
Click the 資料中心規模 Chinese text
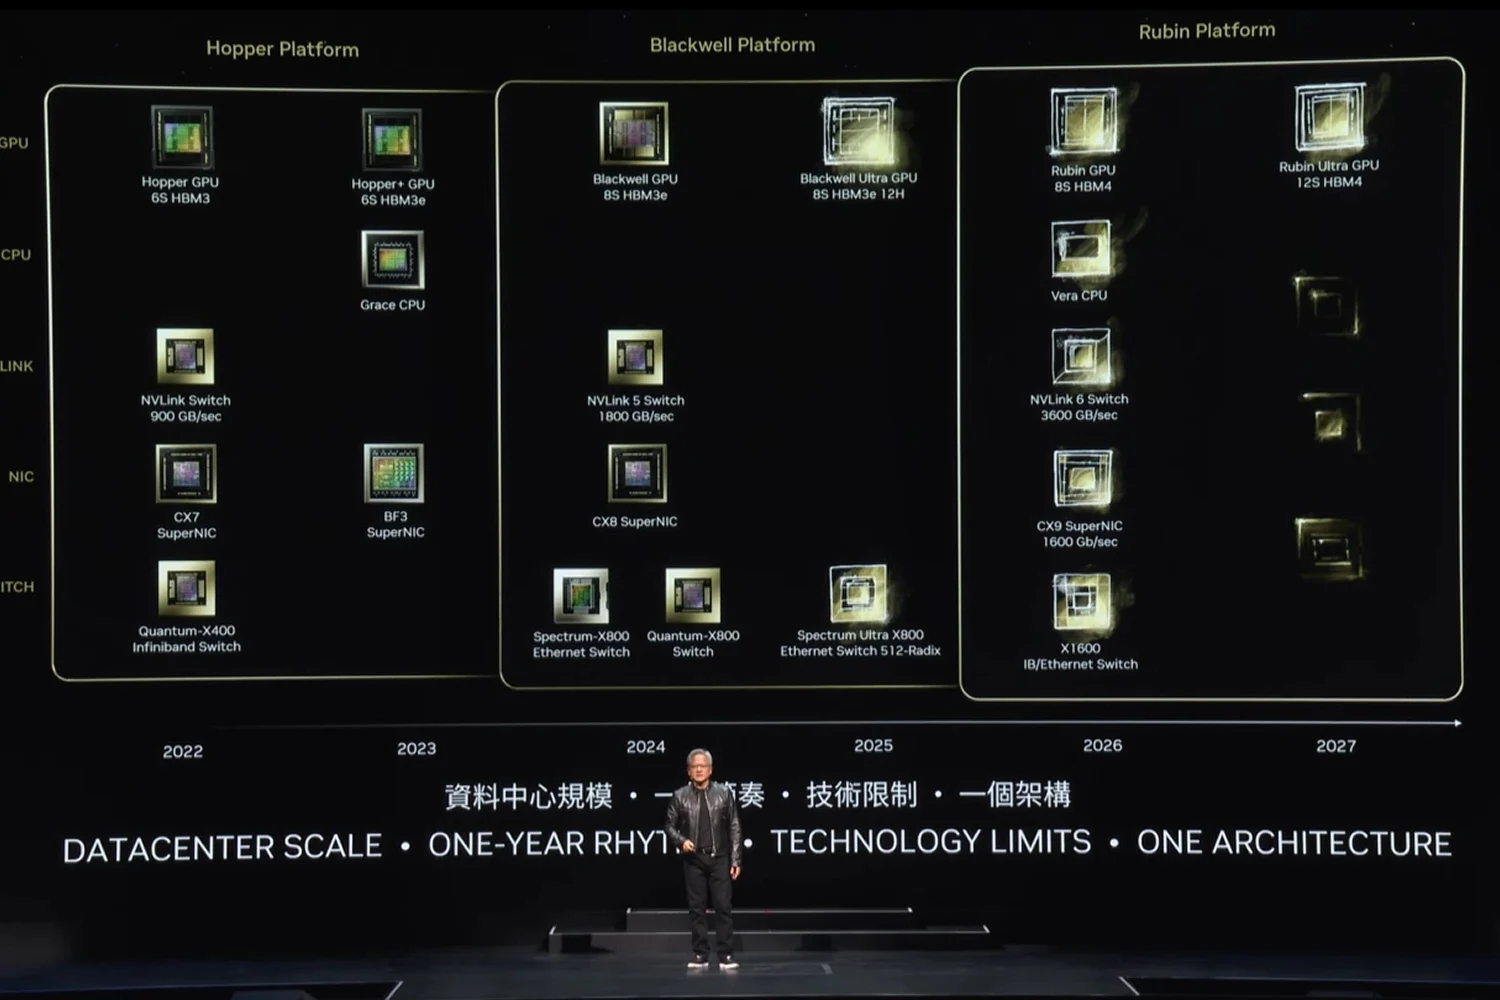click(528, 797)
